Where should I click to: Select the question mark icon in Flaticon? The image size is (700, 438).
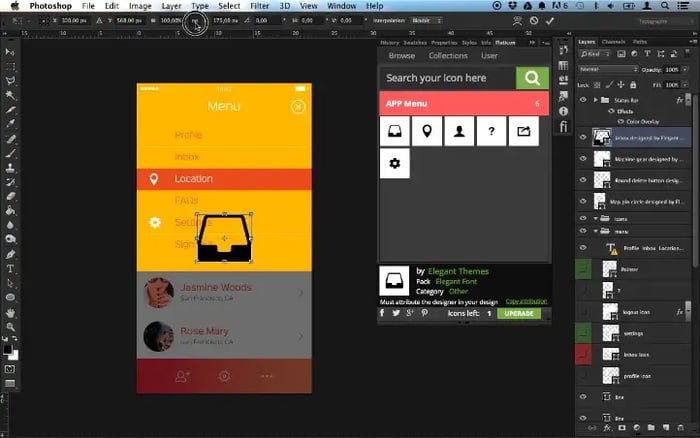coord(491,129)
